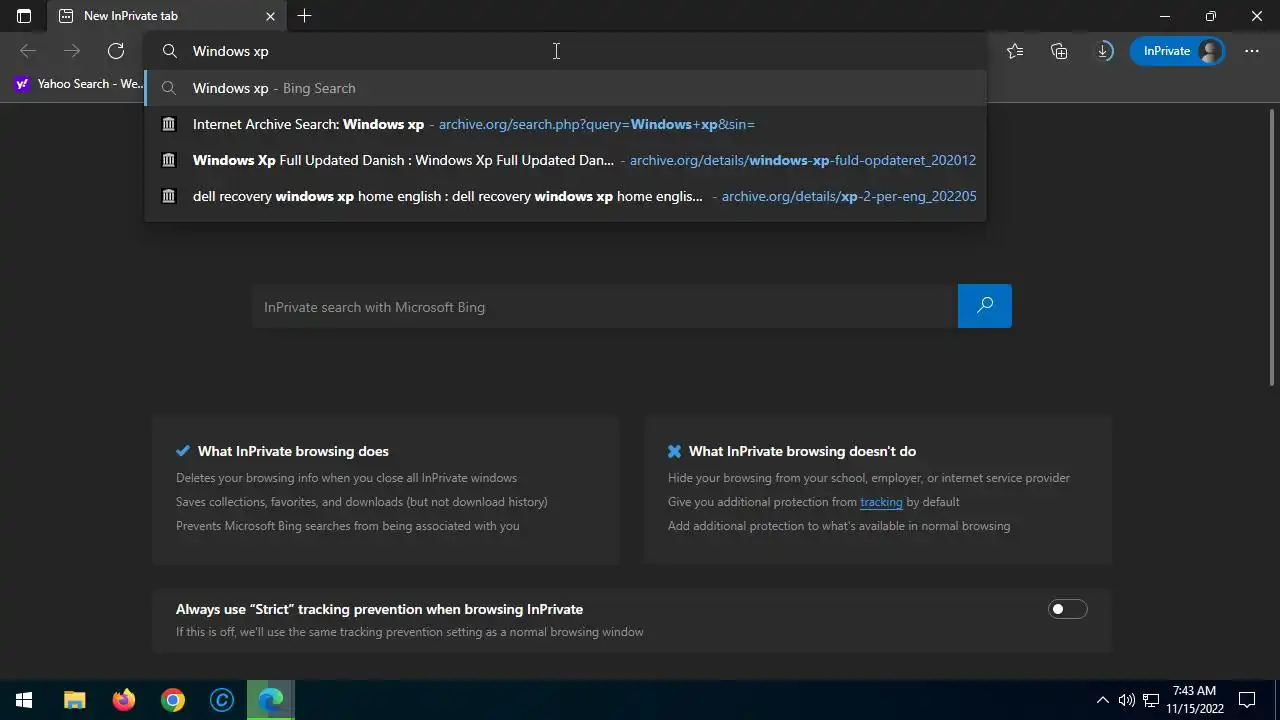1280x720 pixels.
Task: Click 'What InPrivate browsing doesn't do' heading
Action: coord(802,451)
